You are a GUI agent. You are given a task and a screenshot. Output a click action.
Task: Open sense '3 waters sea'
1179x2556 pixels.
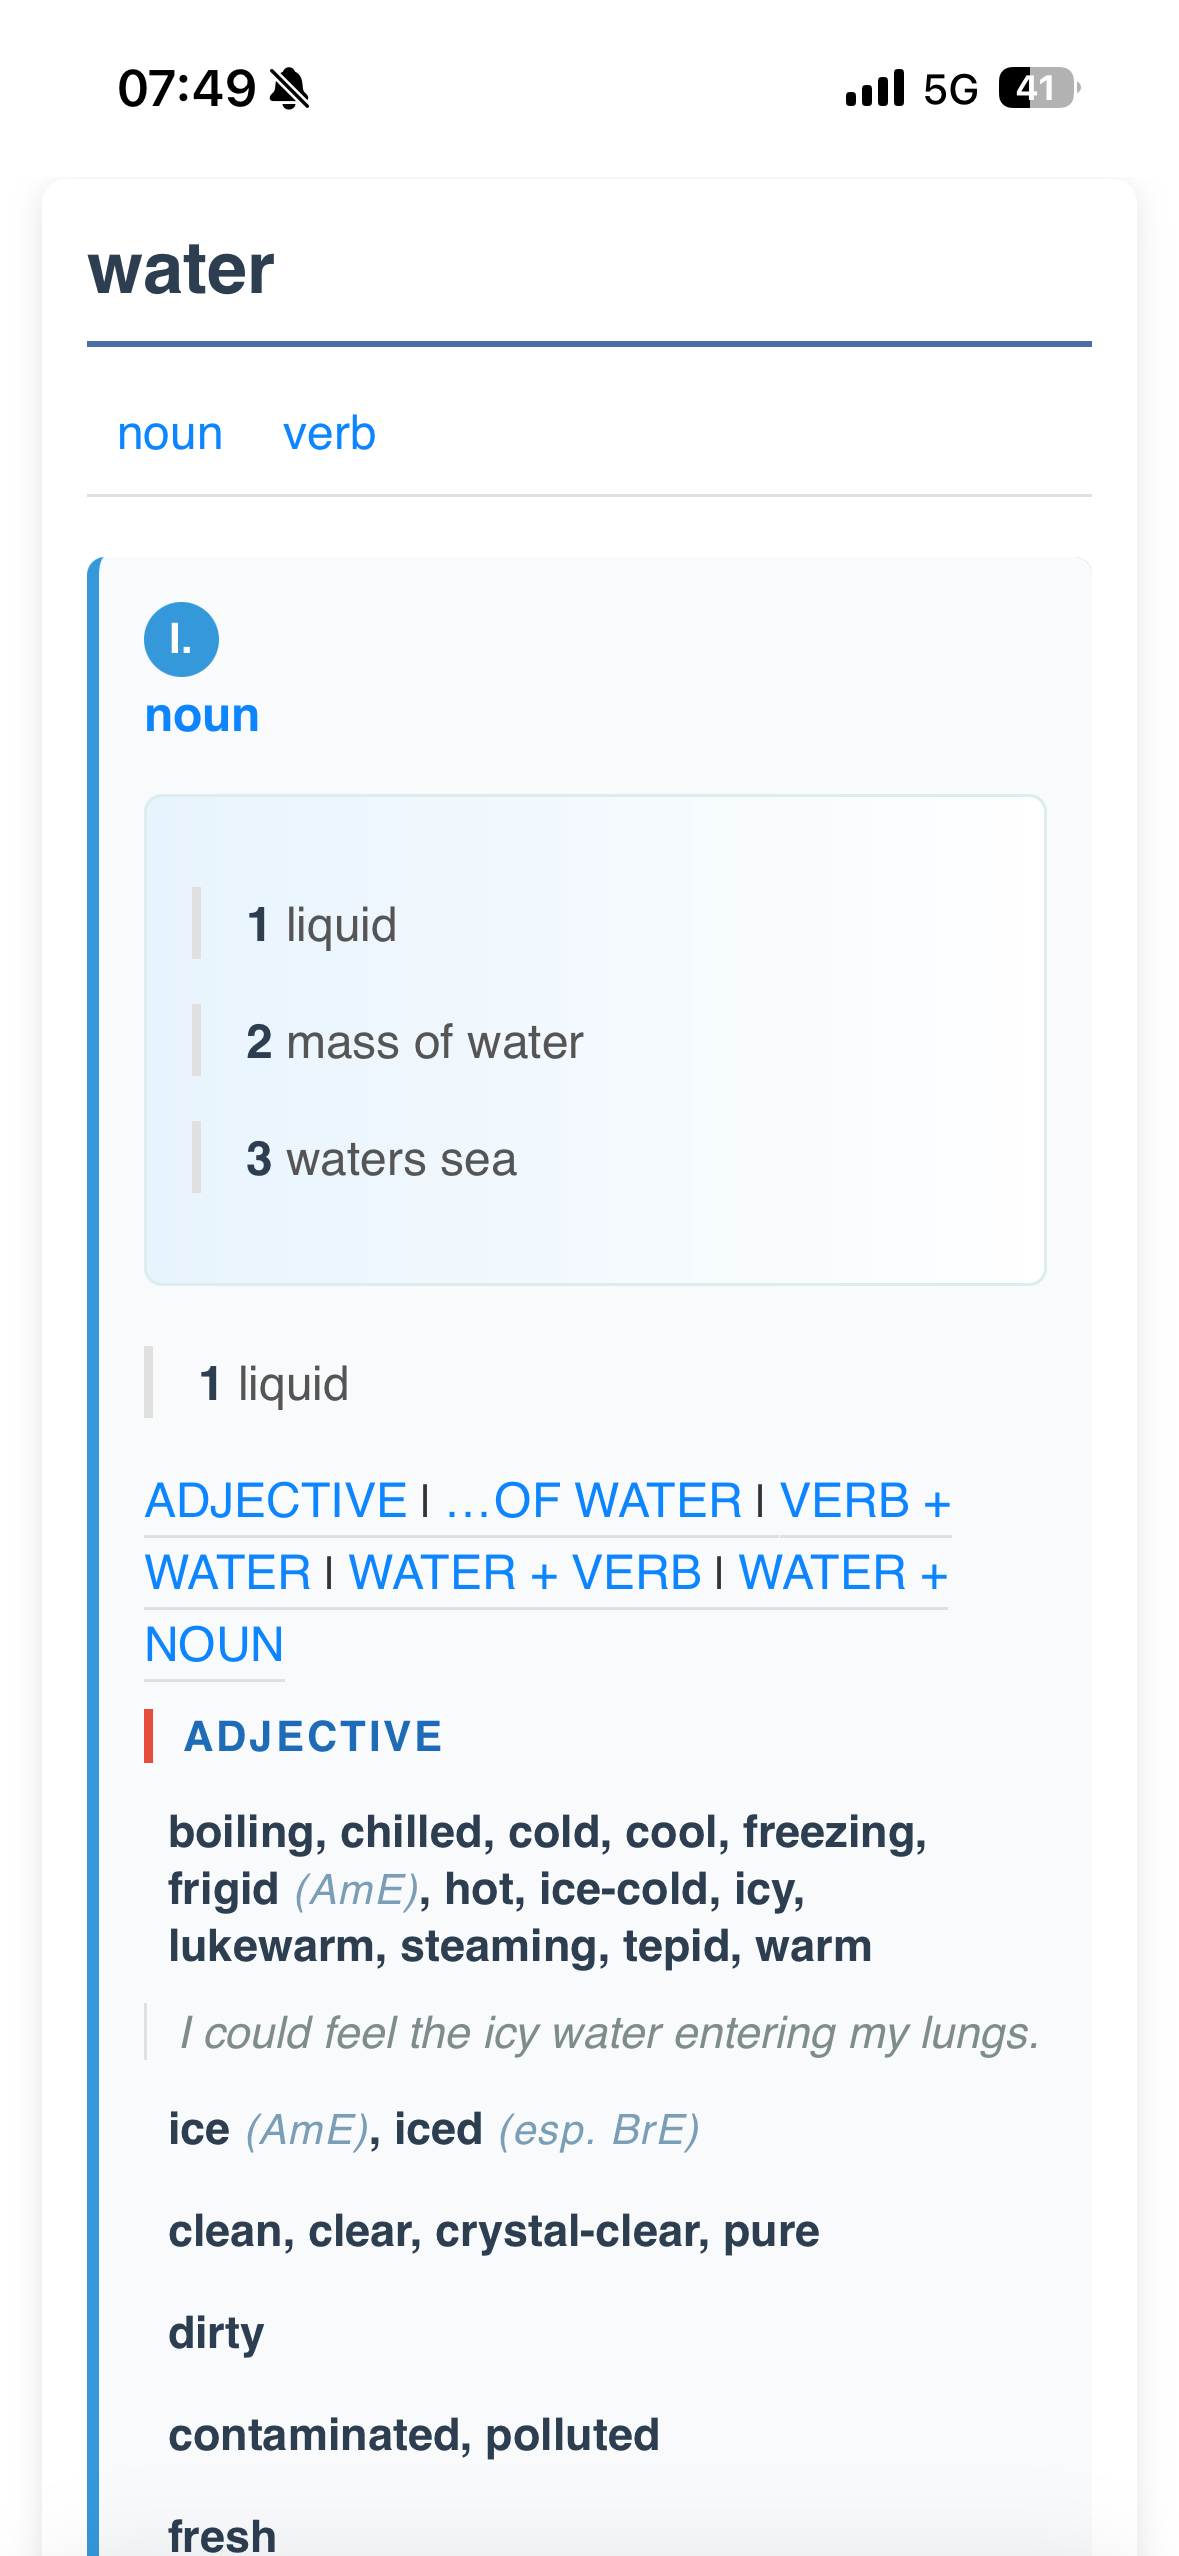tap(381, 1159)
